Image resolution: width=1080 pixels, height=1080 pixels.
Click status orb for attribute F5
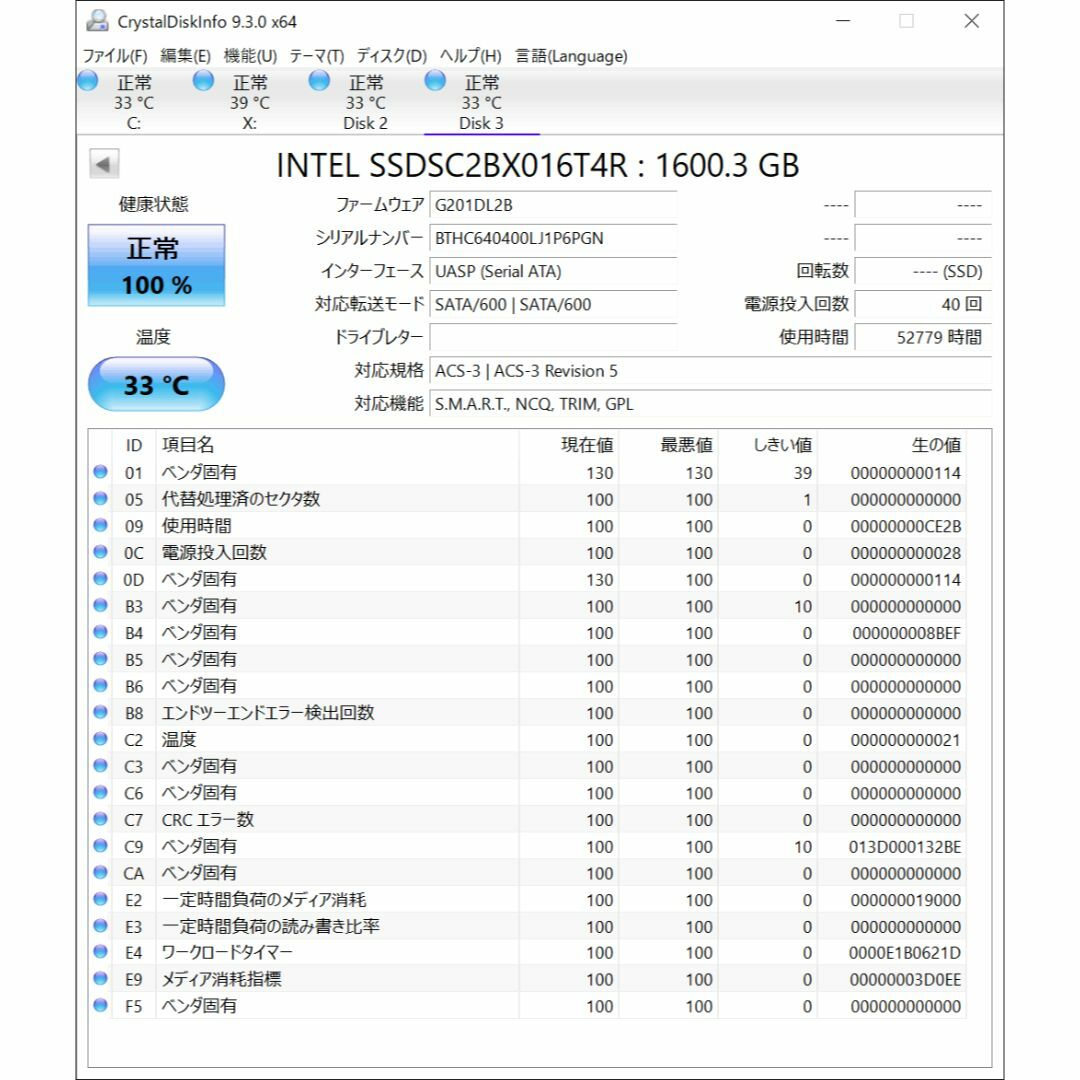[x=101, y=1006]
